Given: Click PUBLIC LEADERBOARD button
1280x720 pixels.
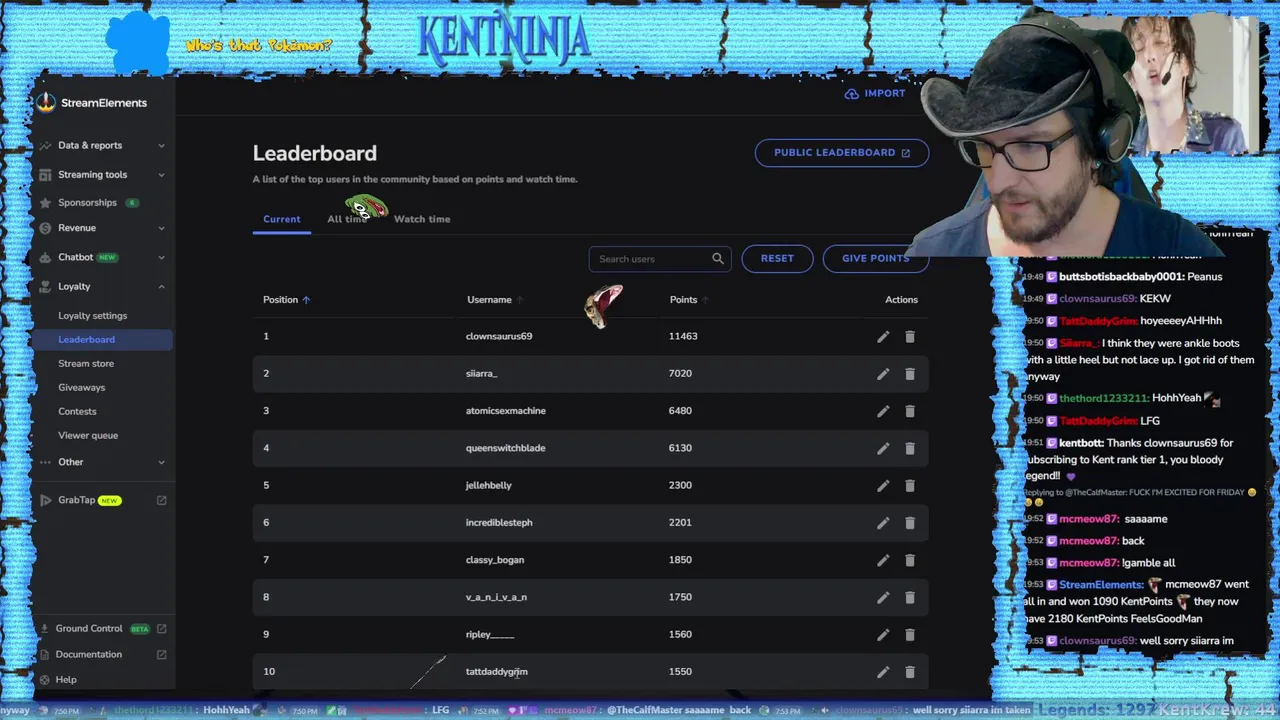Looking at the screenshot, I should tap(841, 153).
